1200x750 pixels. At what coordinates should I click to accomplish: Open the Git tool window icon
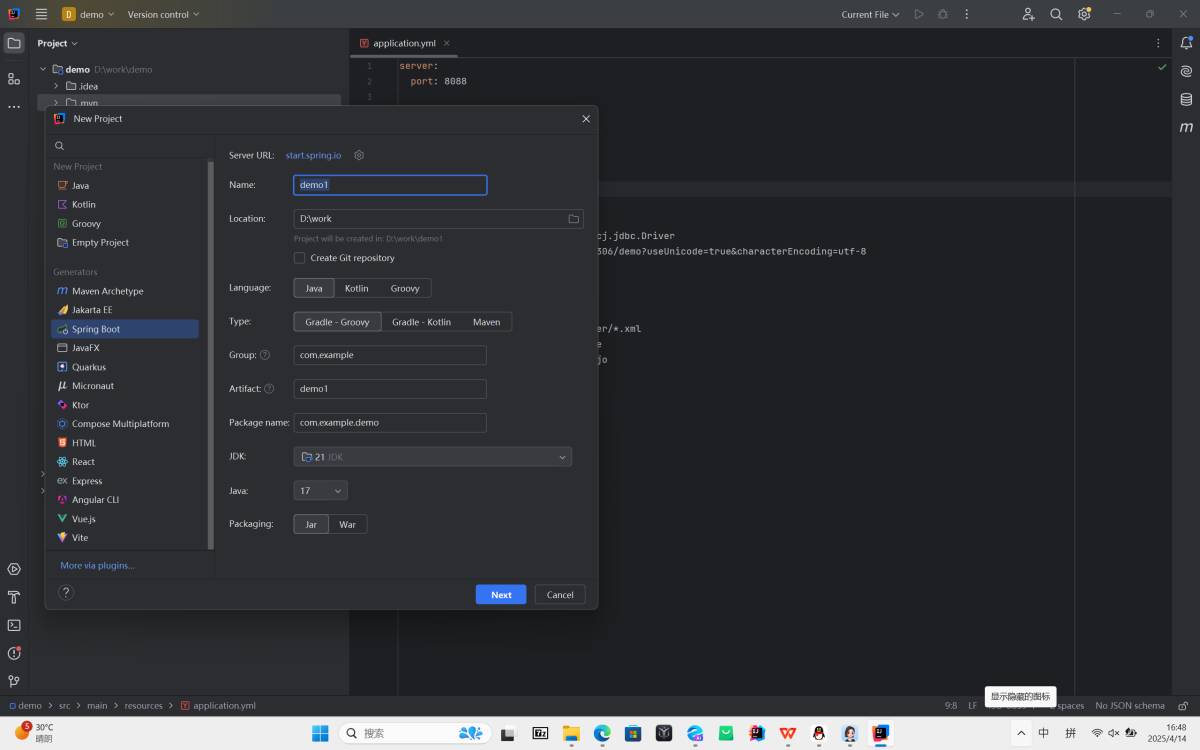click(14, 681)
